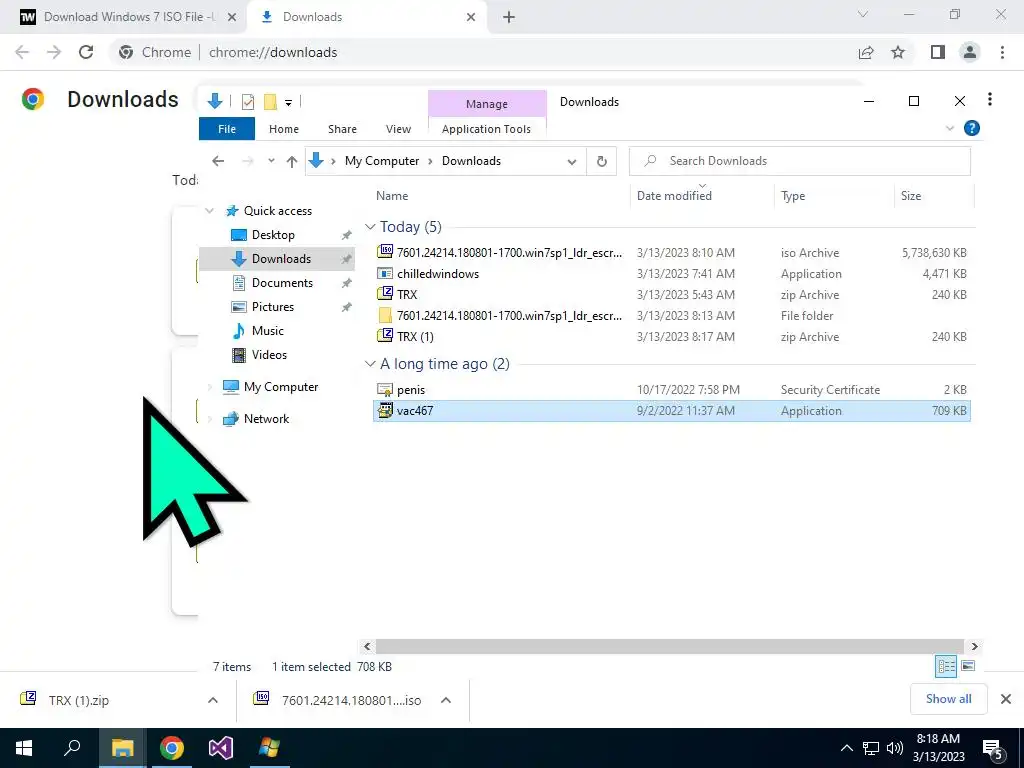Click the Explorer forward arrow

[248, 161]
